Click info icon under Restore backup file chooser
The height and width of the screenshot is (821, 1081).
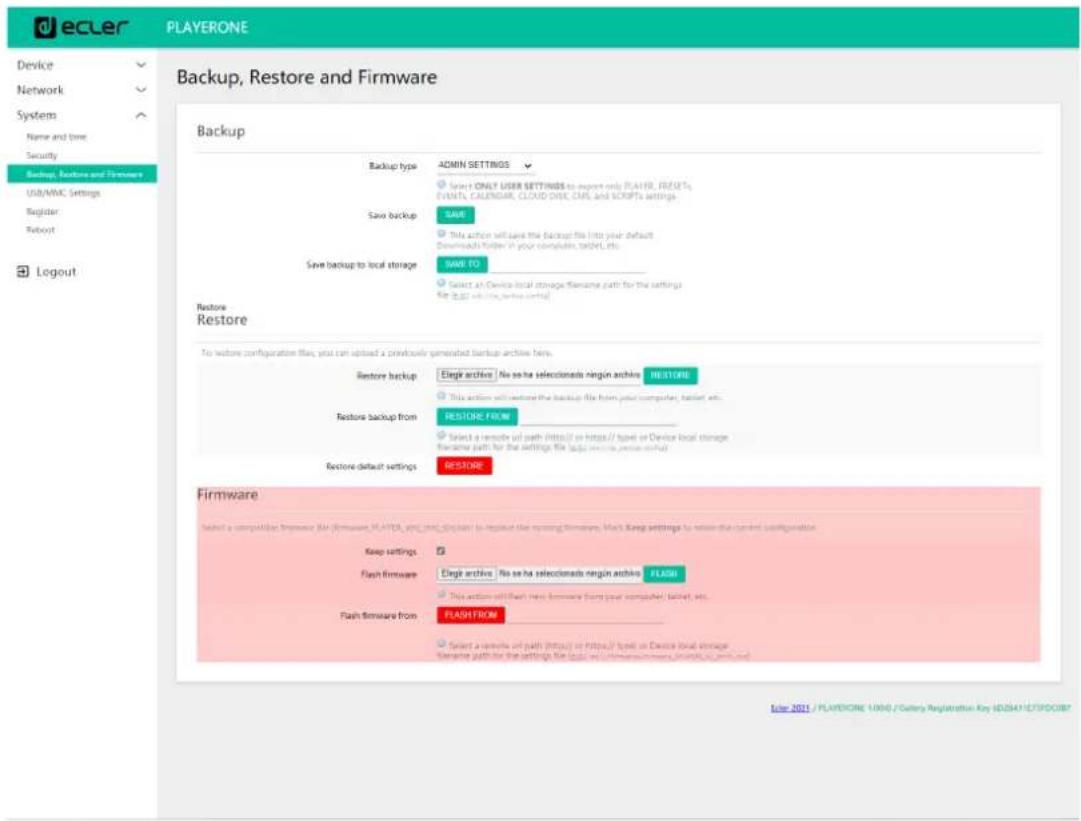tap(442, 396)
